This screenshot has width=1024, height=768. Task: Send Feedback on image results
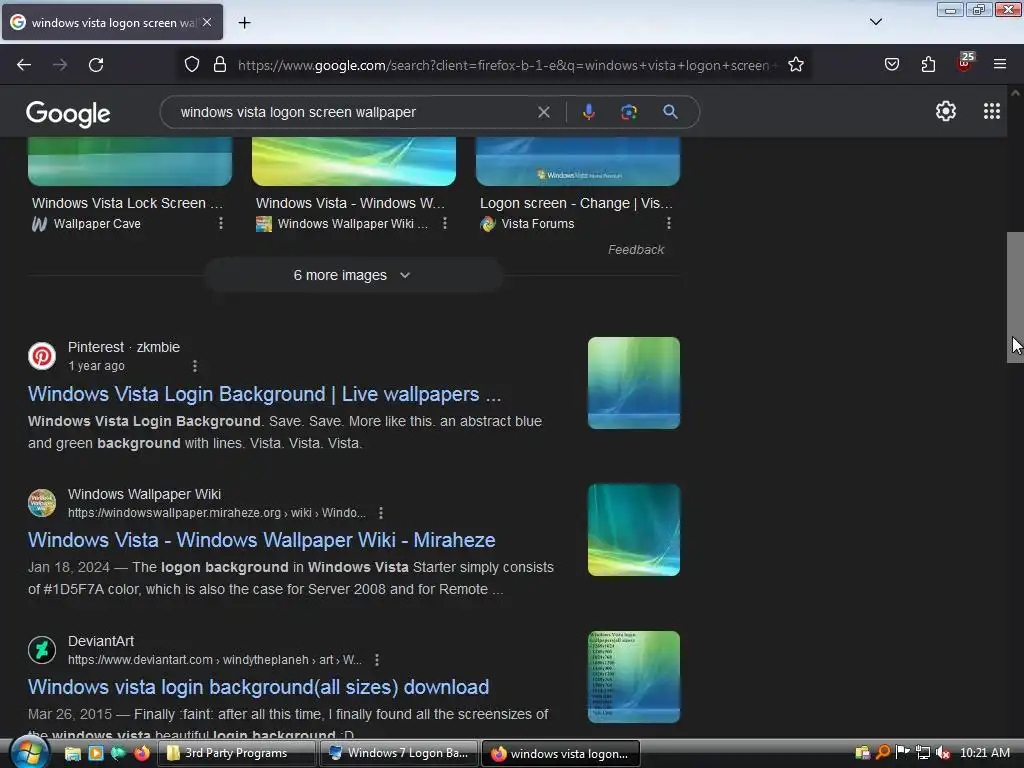635,249
